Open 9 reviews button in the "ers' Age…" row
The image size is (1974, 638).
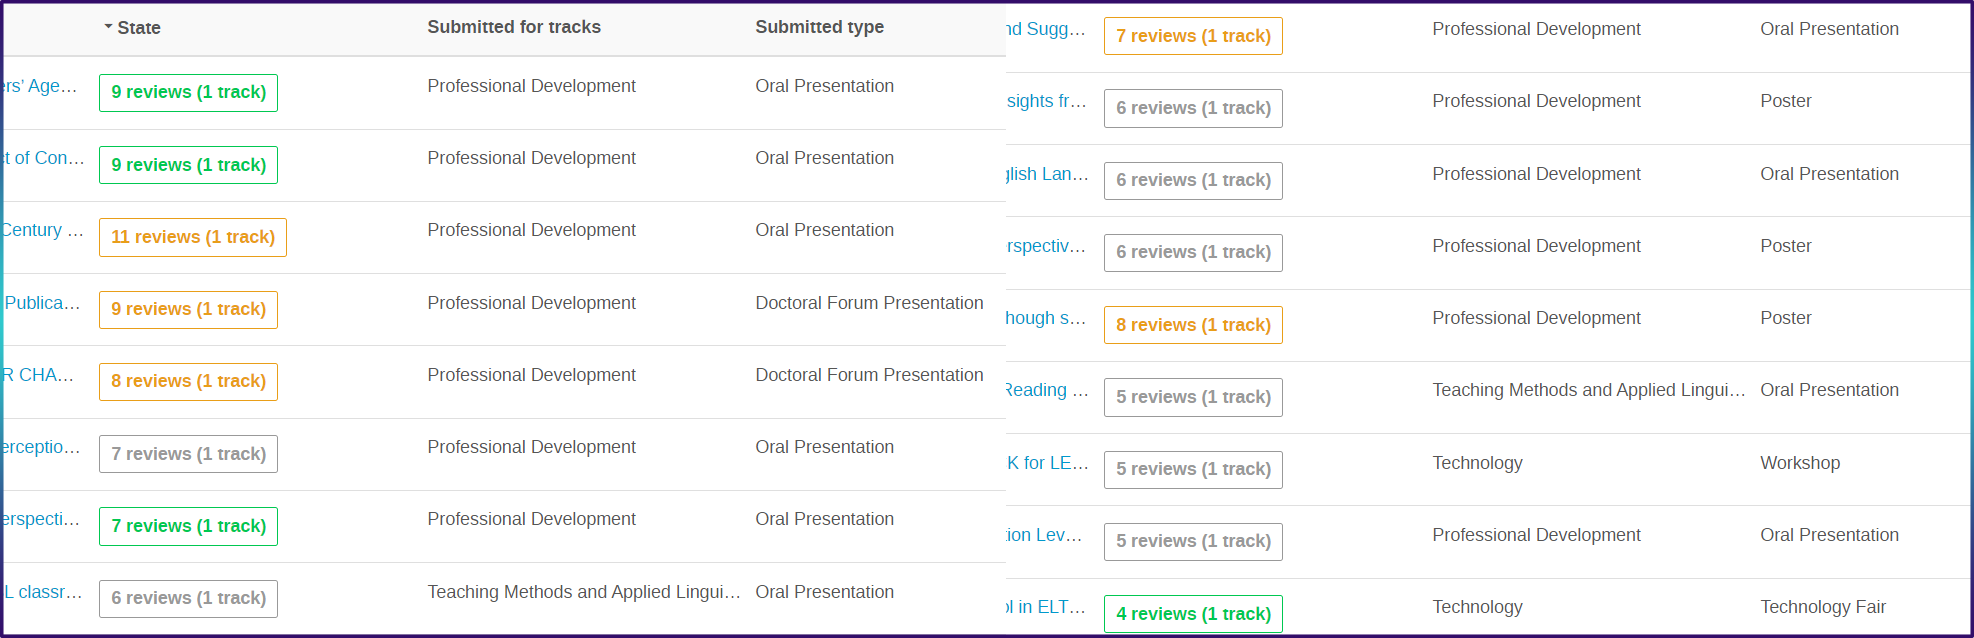pos(188,92)
